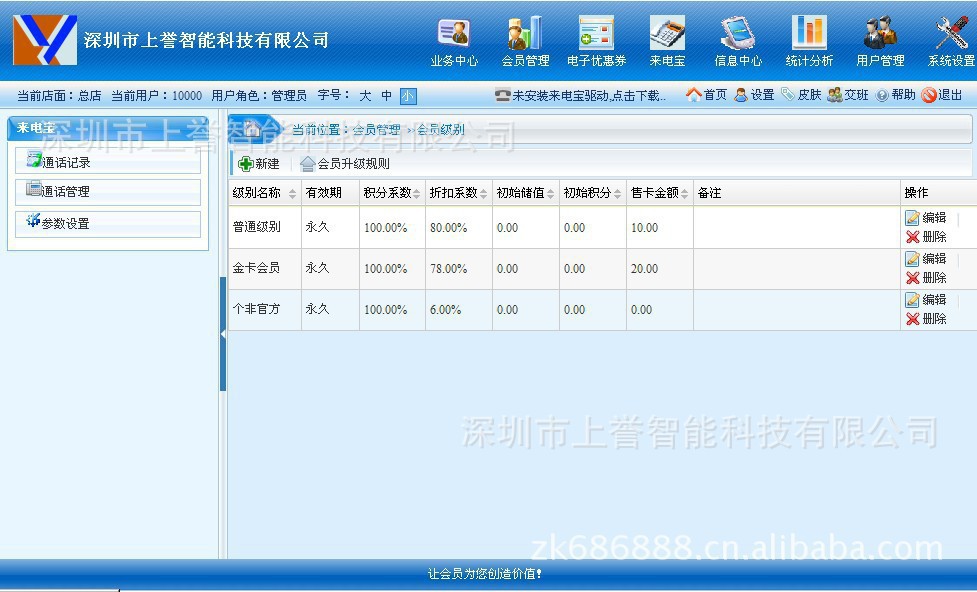
Task: Open the 电子优惠券 coupon icon
Action: point(596,35)
